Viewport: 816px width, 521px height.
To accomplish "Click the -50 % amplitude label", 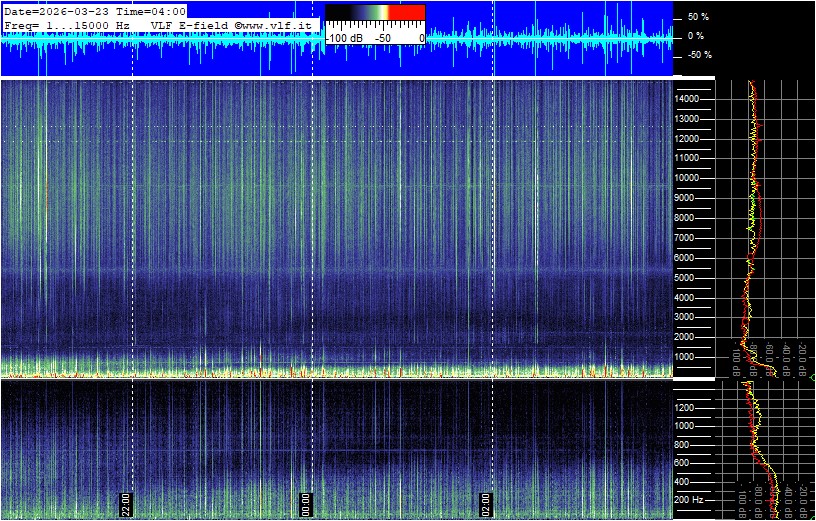I will 698,55.
